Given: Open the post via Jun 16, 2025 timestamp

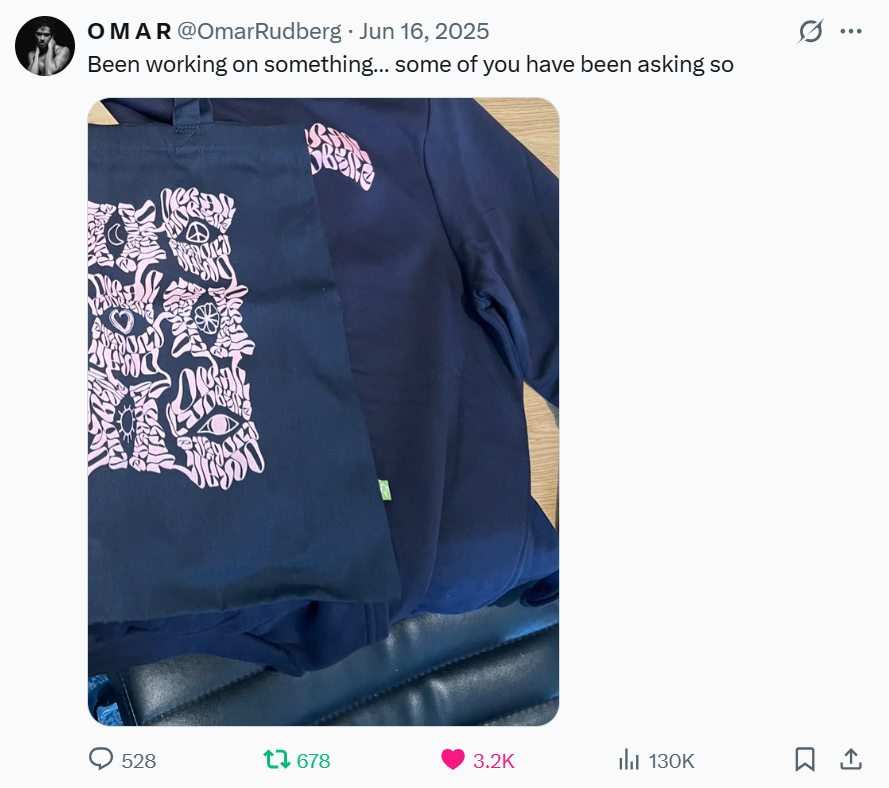Looking at the screenshot, I should tap(424, 31).
